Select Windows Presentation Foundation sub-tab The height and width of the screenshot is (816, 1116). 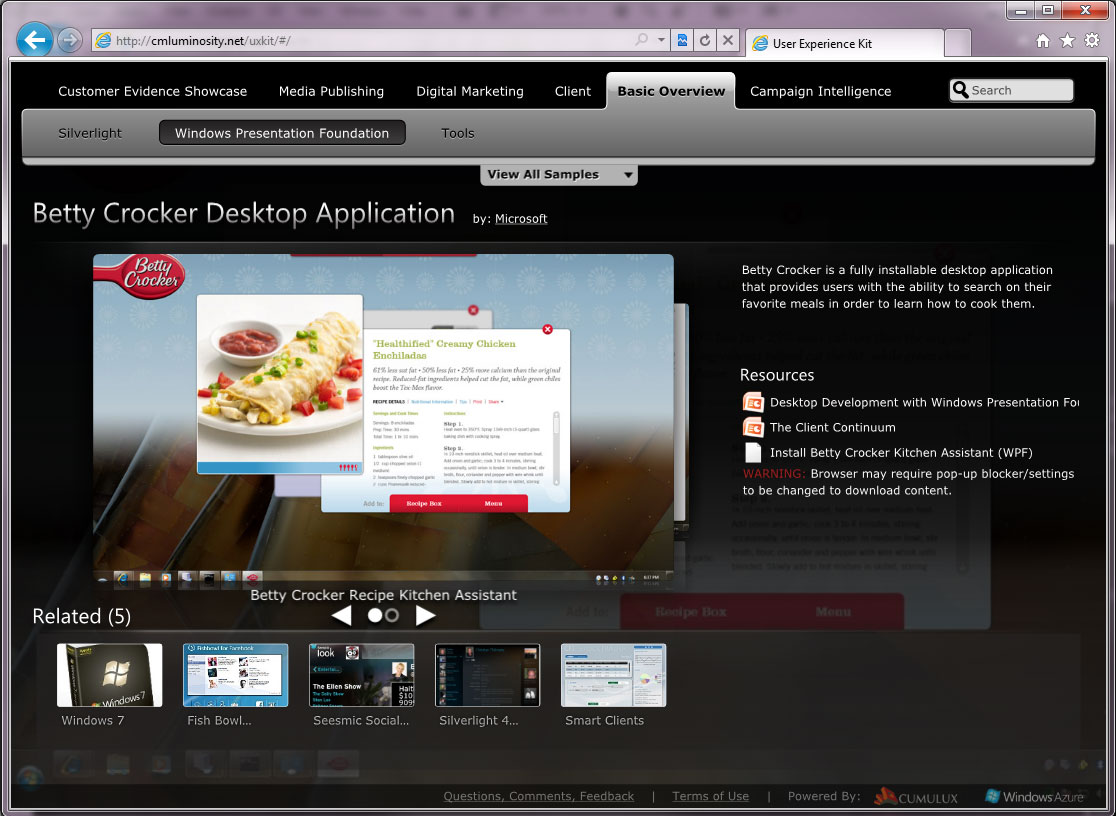click(282, 132)
